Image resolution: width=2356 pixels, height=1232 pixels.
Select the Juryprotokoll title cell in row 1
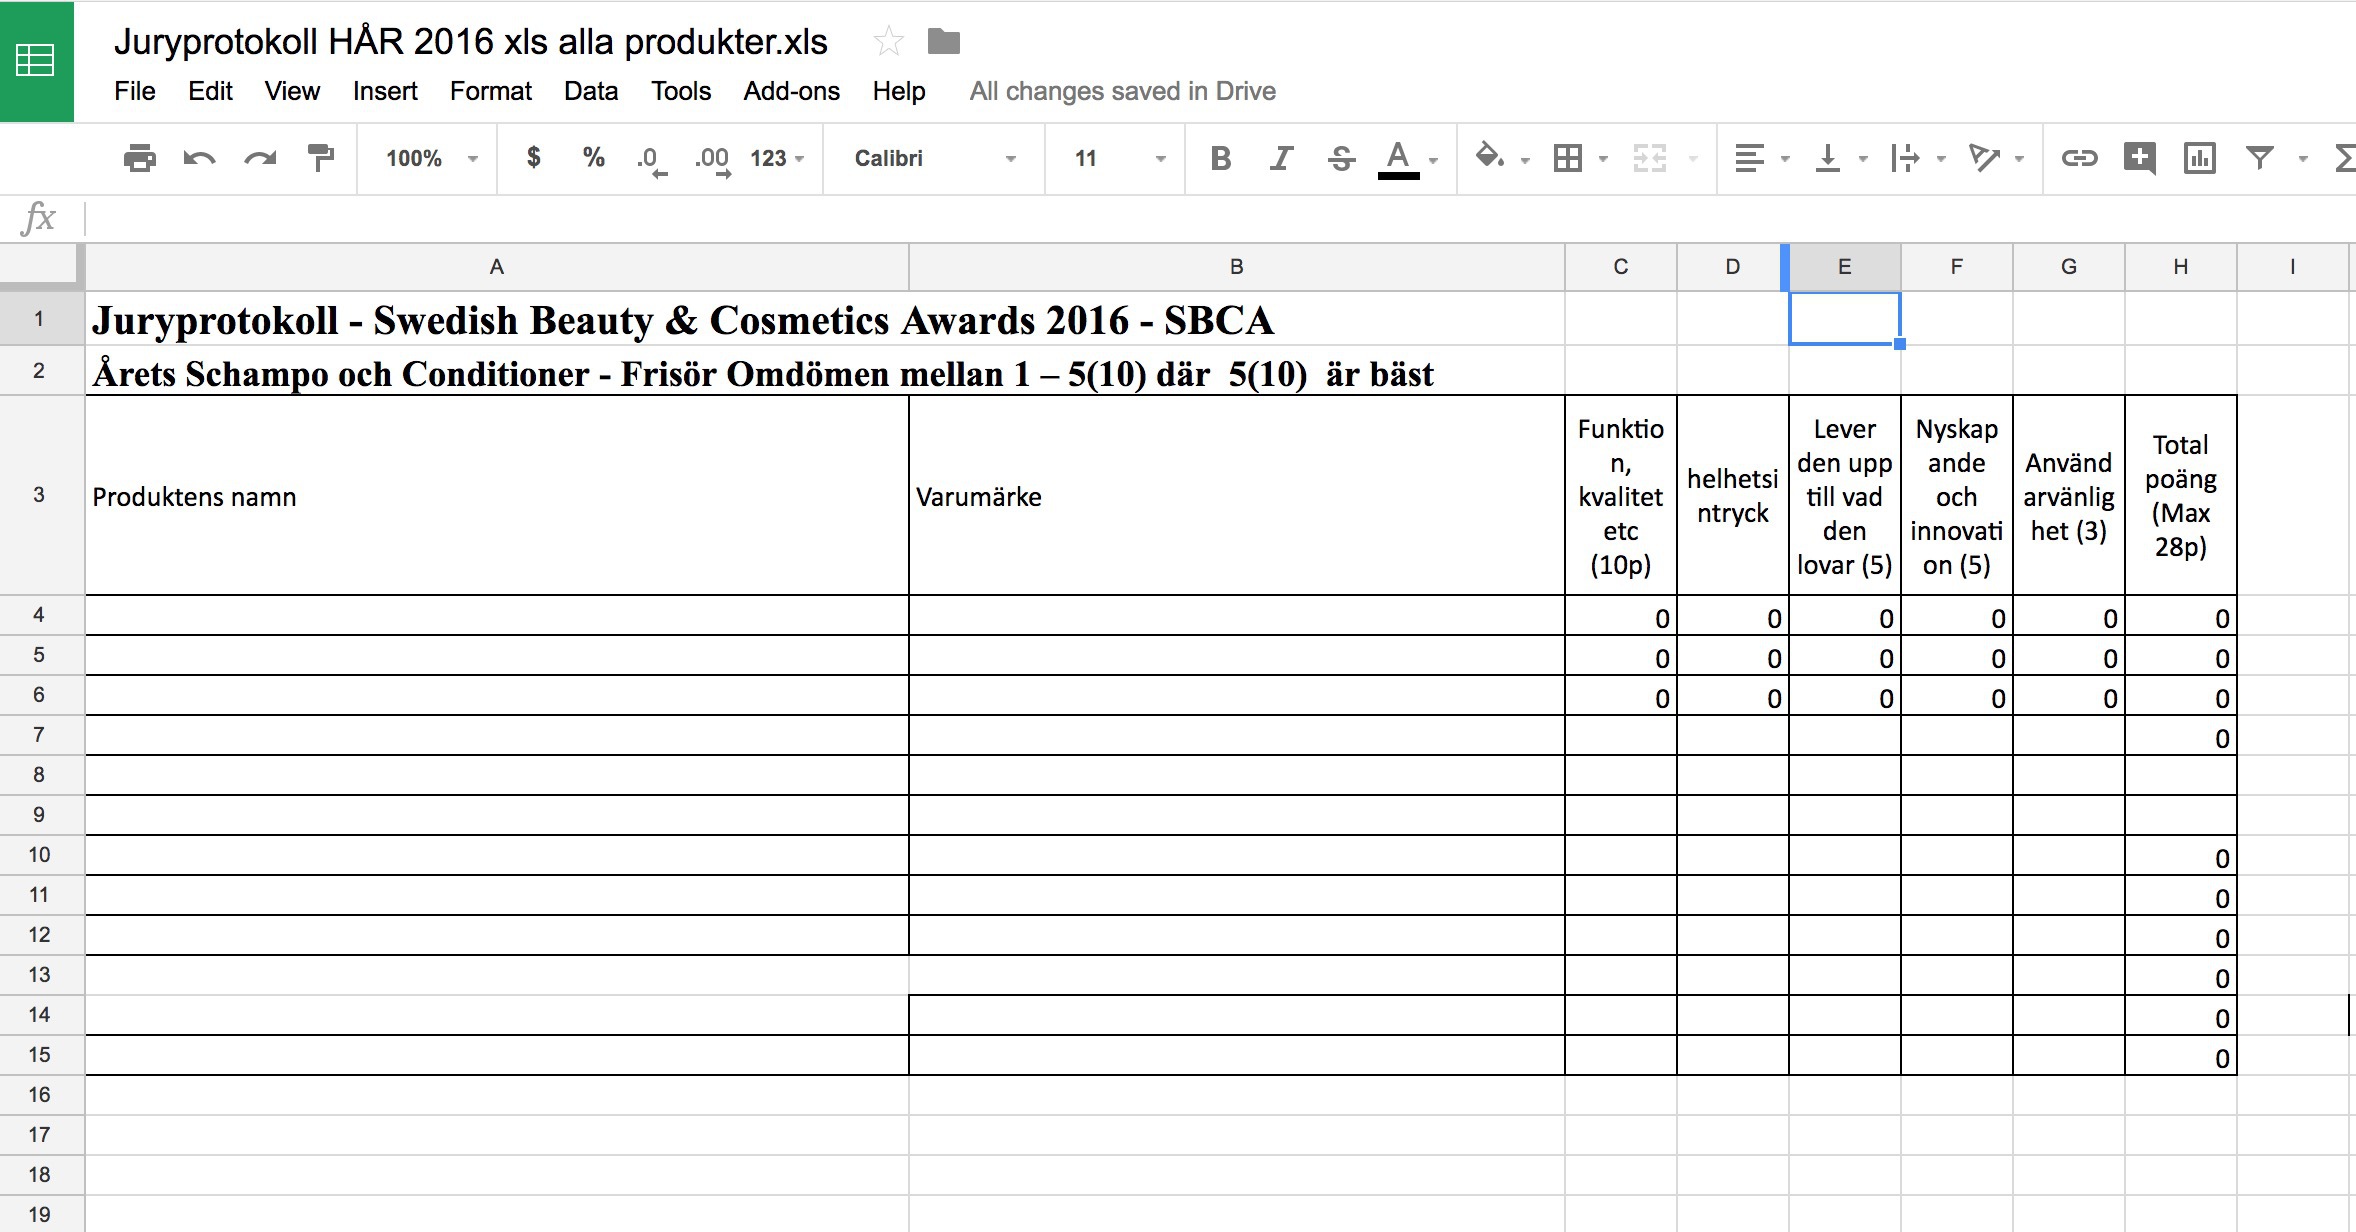497,320
